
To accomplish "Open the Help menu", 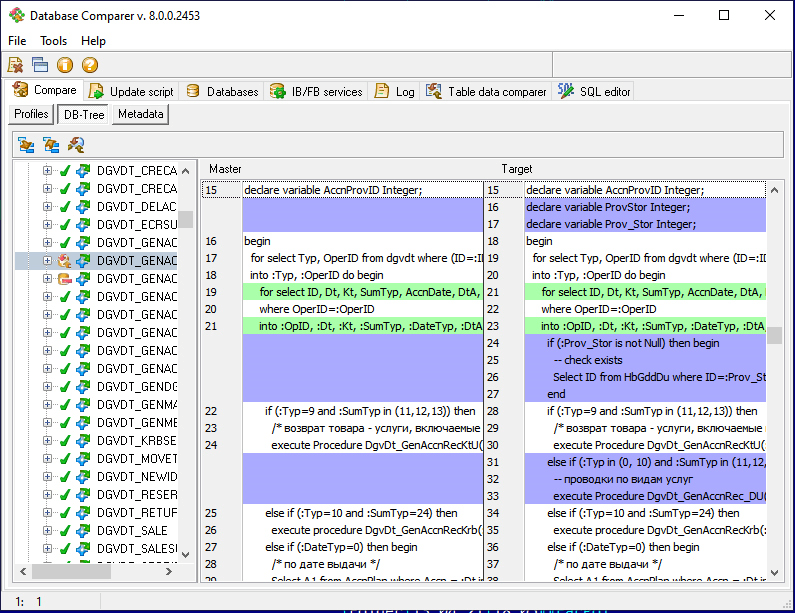I will coord(93,41).
